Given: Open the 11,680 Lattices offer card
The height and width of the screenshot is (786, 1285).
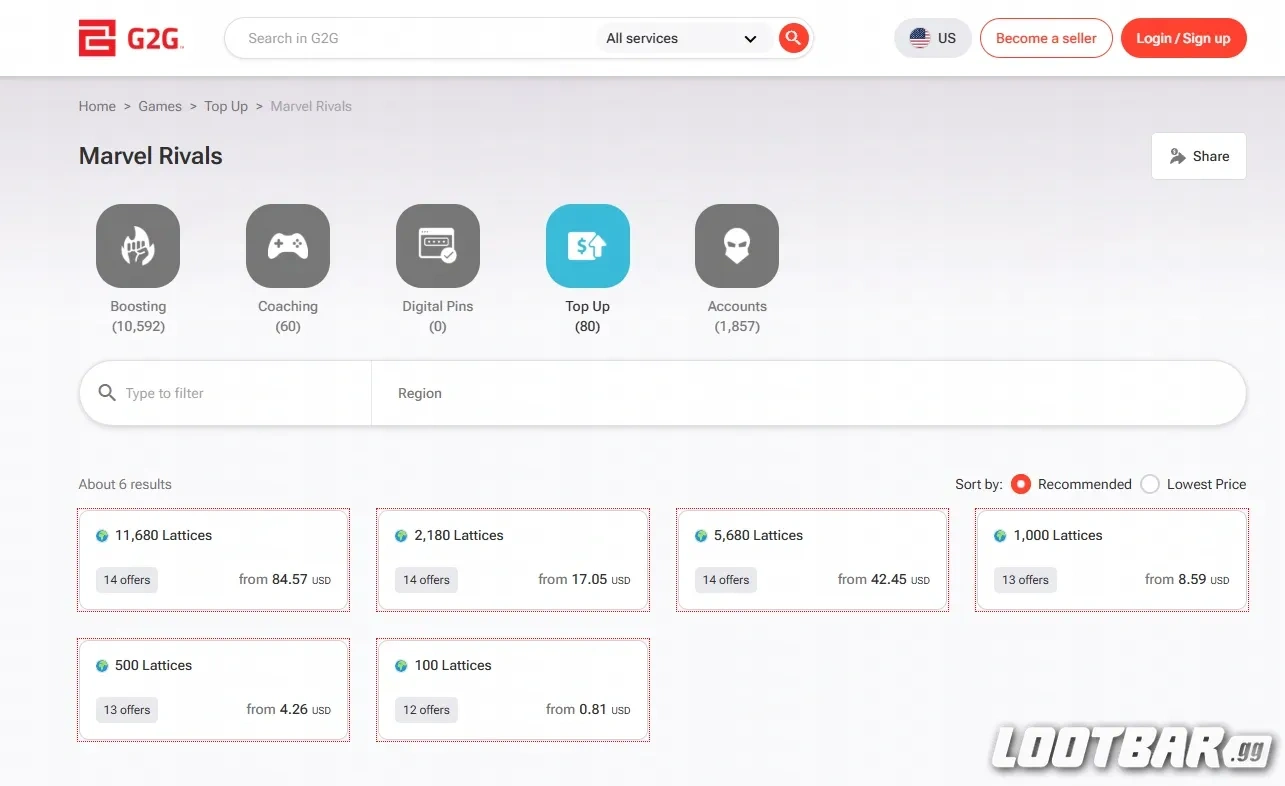Looking at the screenshot, I should click(x=213, y=559).
